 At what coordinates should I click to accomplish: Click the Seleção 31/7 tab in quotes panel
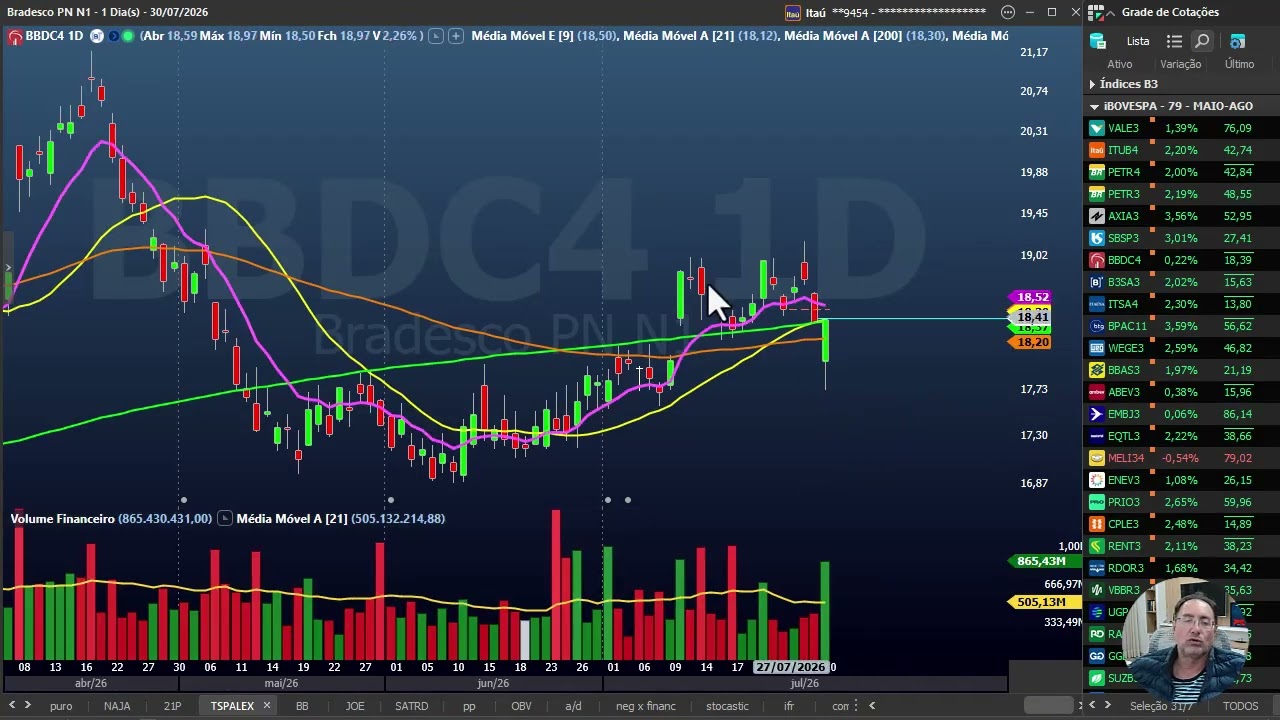[x=1160, y=706]
